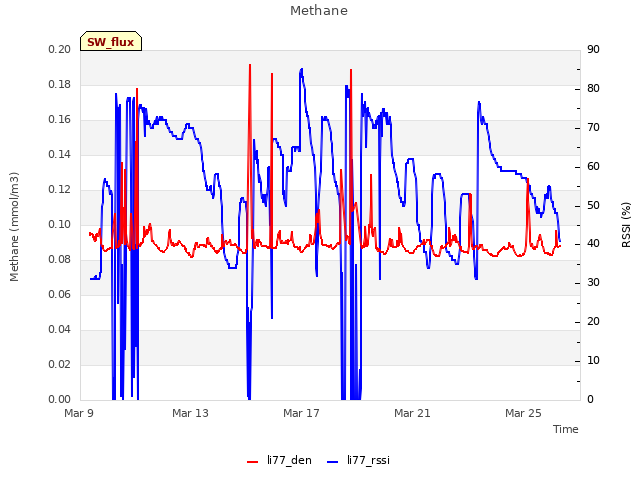The width and height of the screenshot is (640, 480).
Task: Click the 0 RSSI axis value
Action: pos(590,399)
